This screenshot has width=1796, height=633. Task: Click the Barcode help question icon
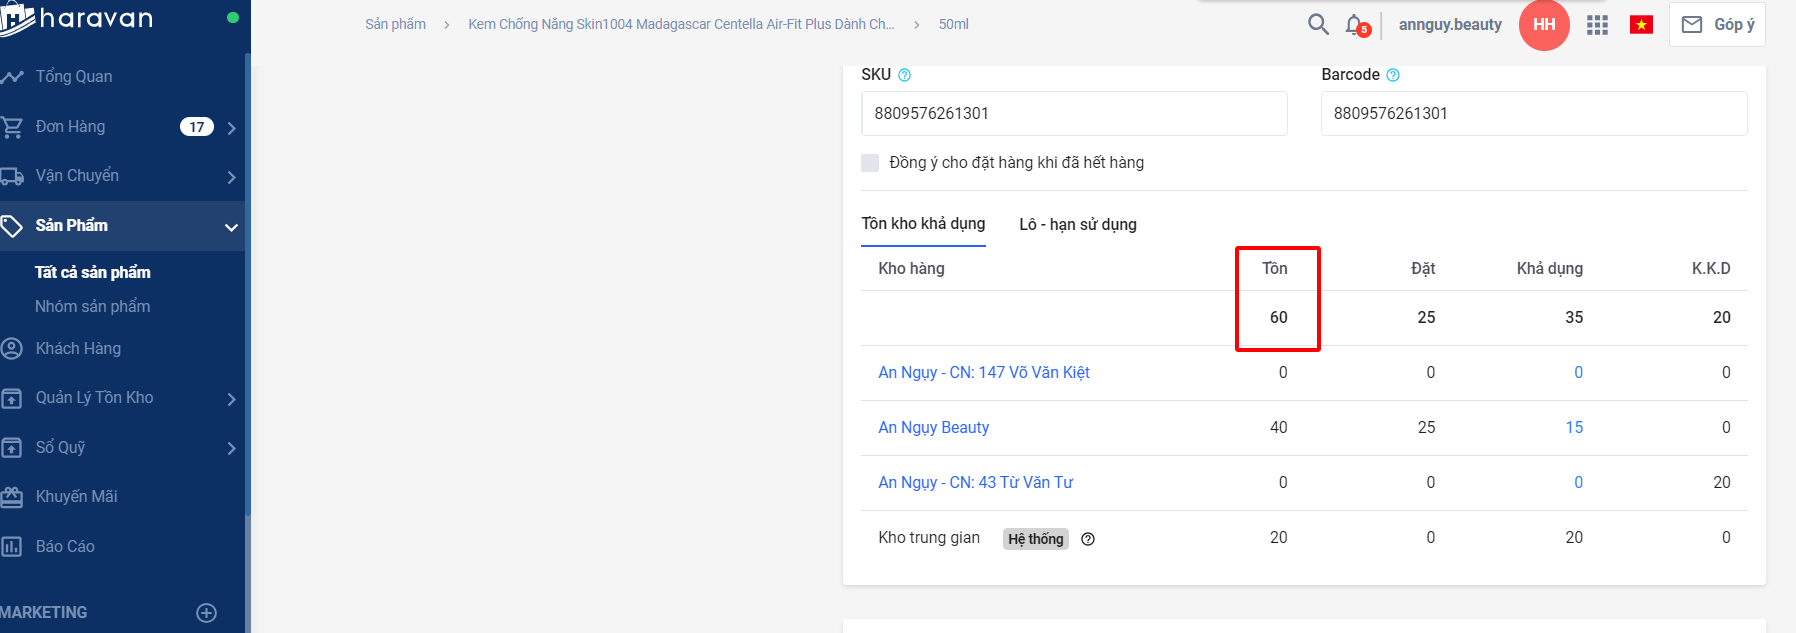tap(1393, 75)
